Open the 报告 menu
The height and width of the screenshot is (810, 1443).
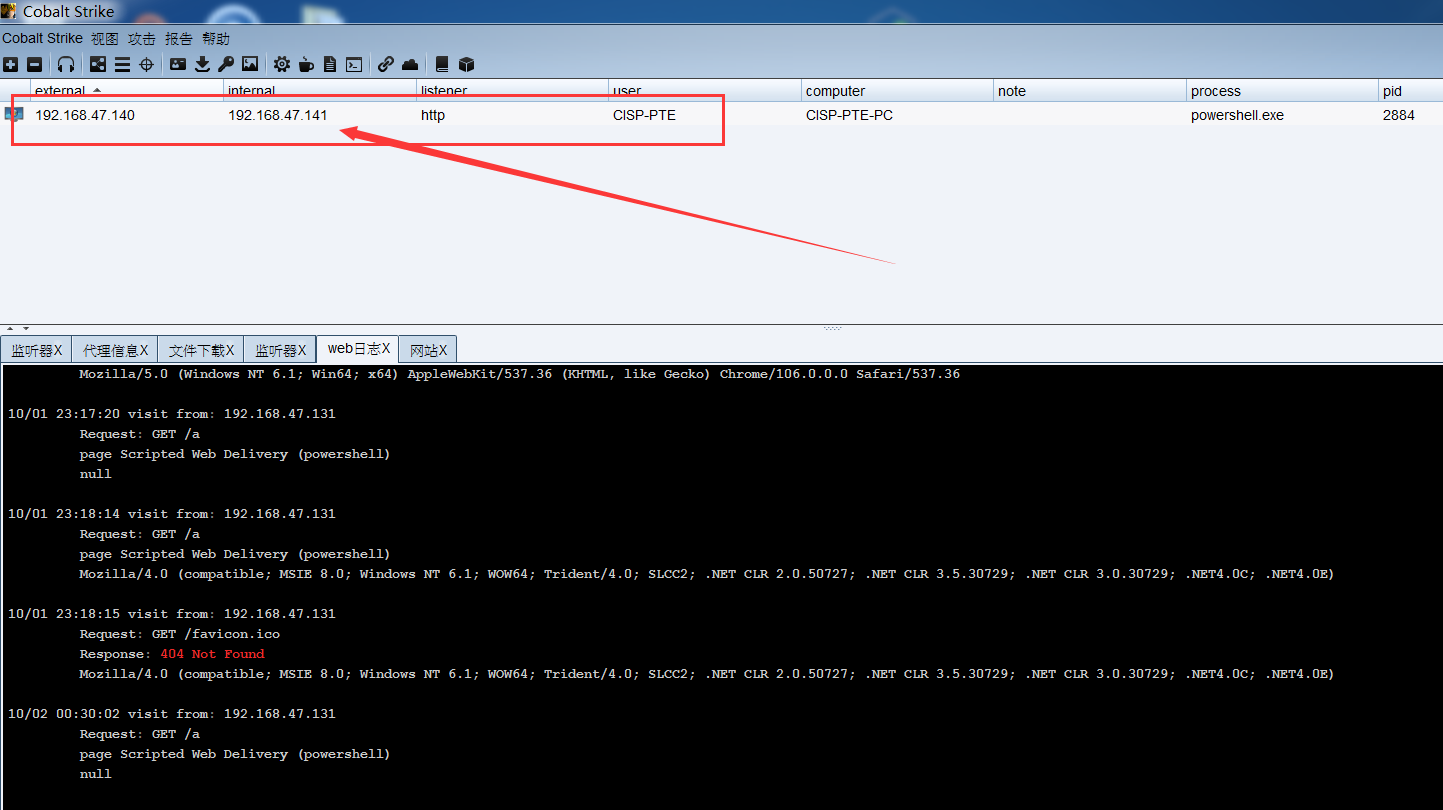(x=178, y=39)
